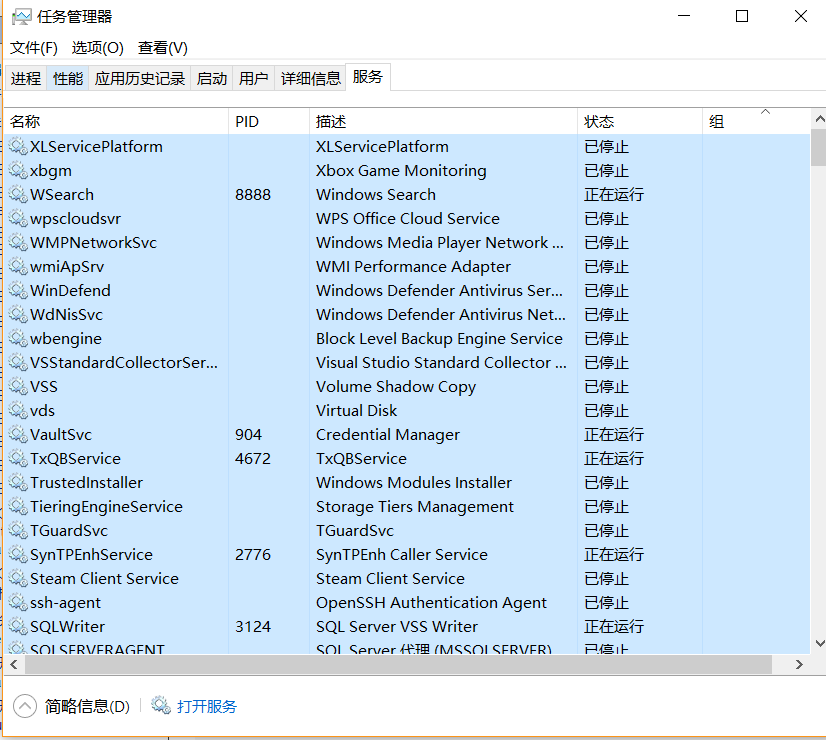Click the gear icon beside vds

[18, 410]
